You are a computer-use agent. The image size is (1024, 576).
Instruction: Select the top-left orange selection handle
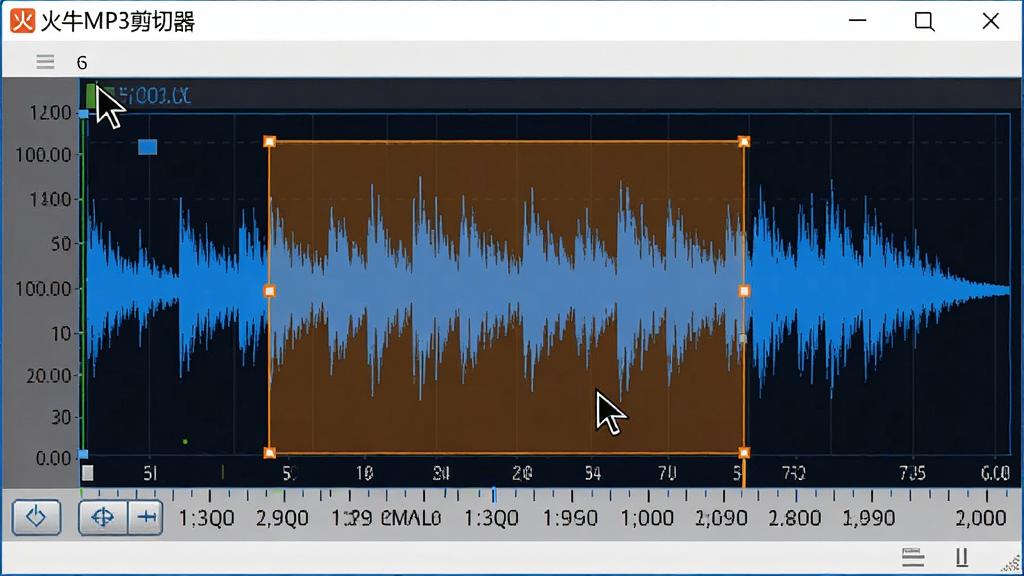coord(270,142)
